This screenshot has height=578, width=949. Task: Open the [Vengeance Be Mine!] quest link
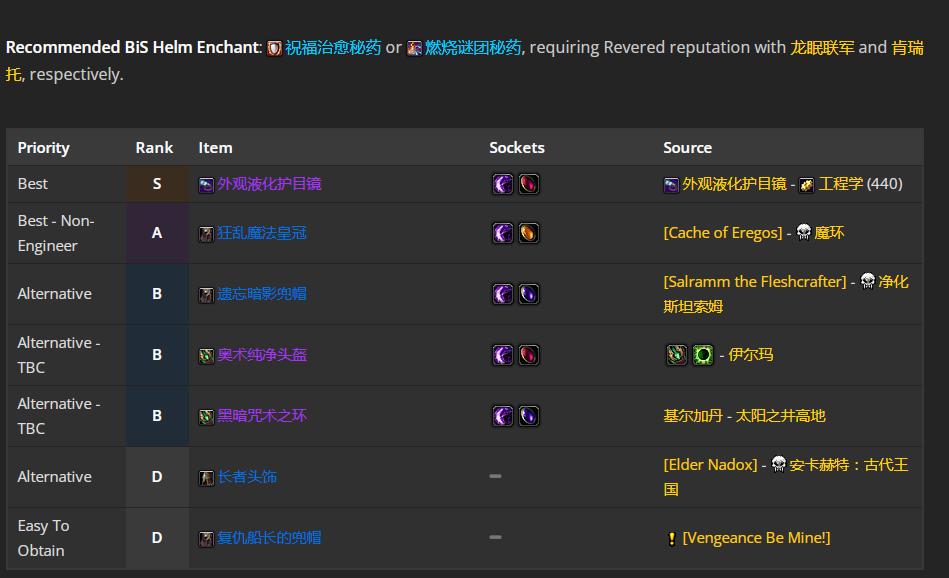click(756, 538)
